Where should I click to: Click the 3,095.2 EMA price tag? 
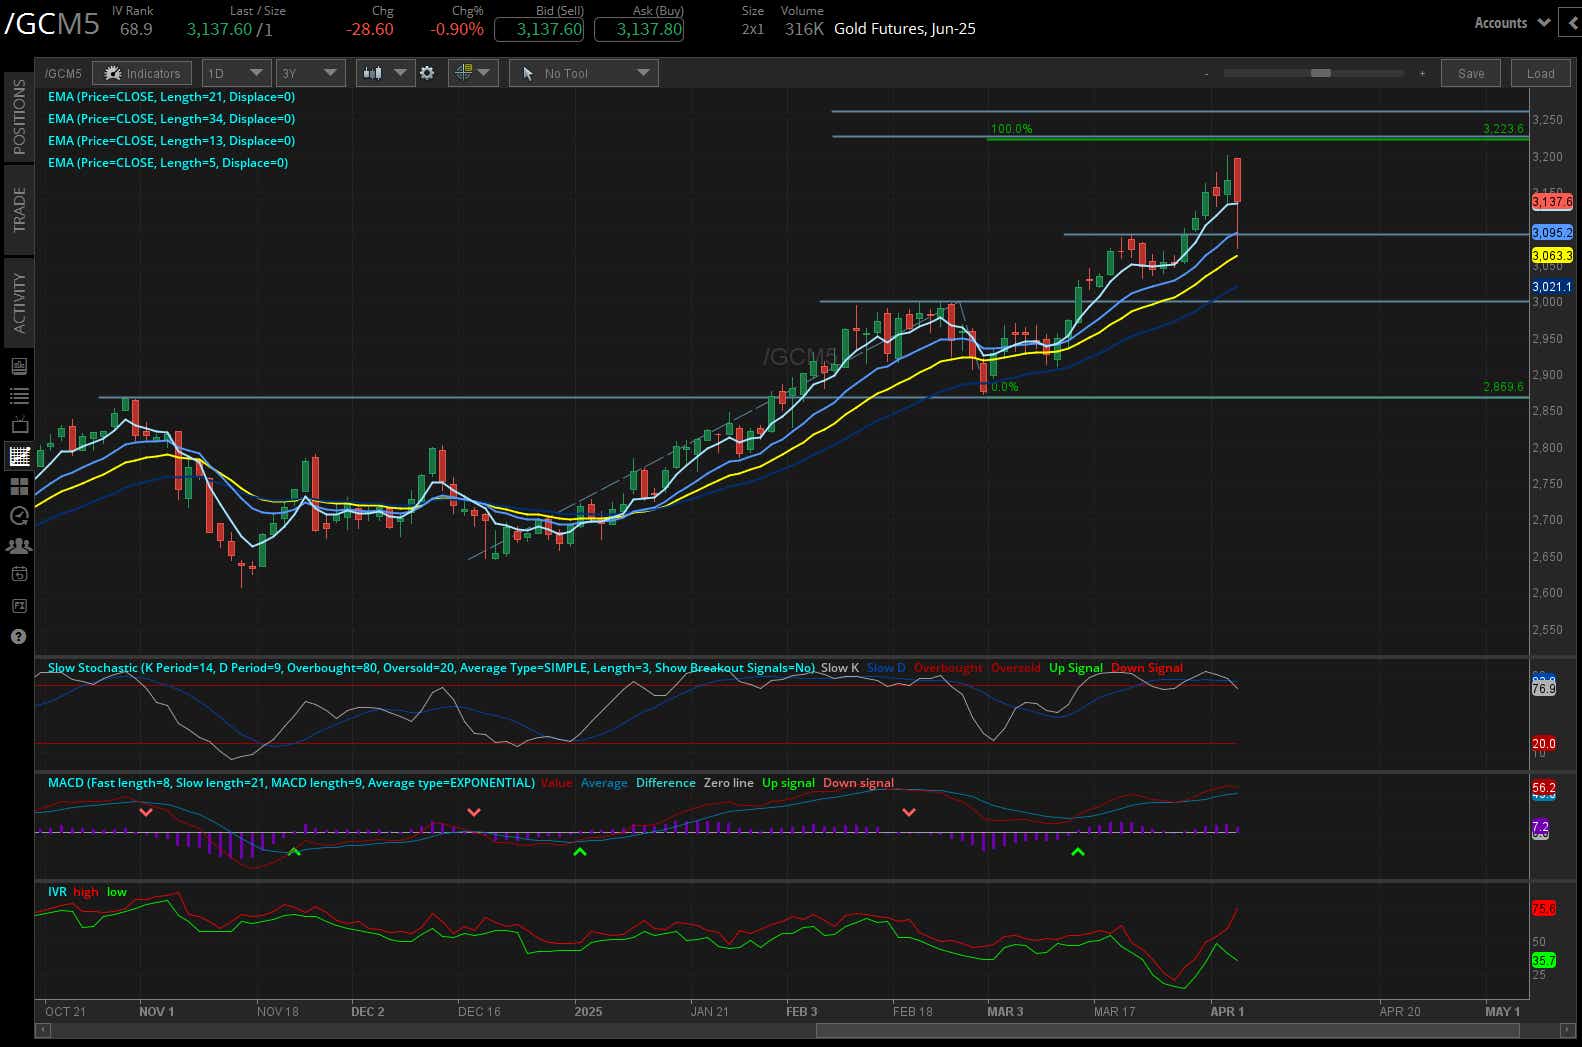tap(1552, 233)
